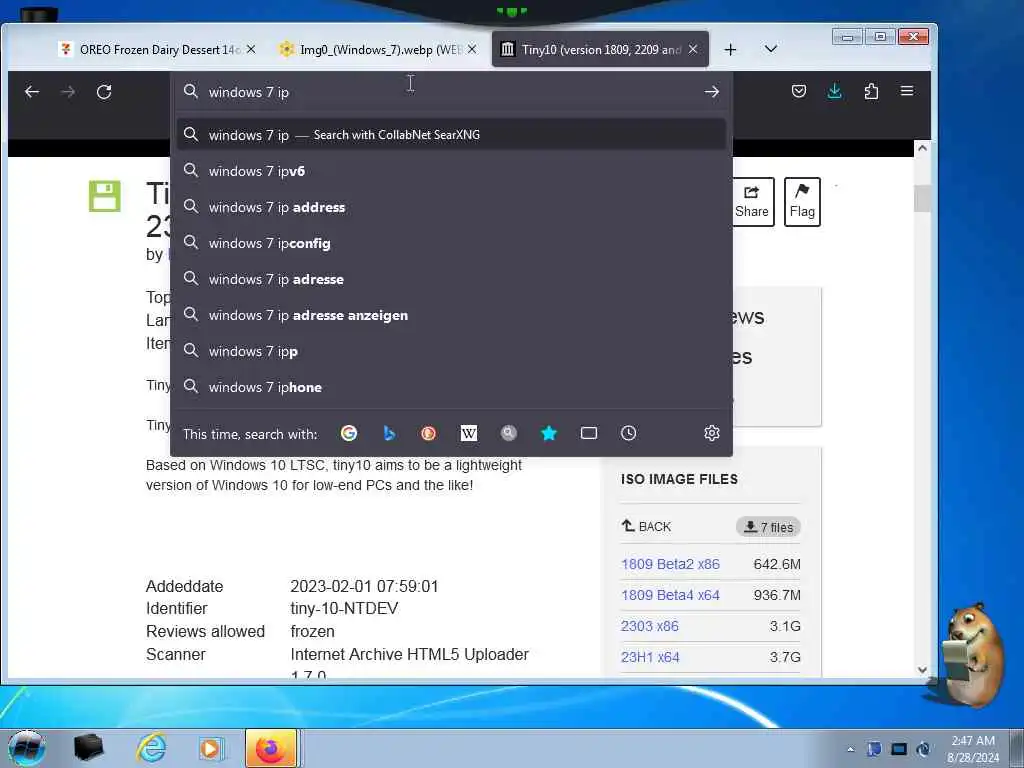The height and width of the screenshot is (768, 1024).
Task: Open the Downloads panel
Action: [x=835, y=91]
